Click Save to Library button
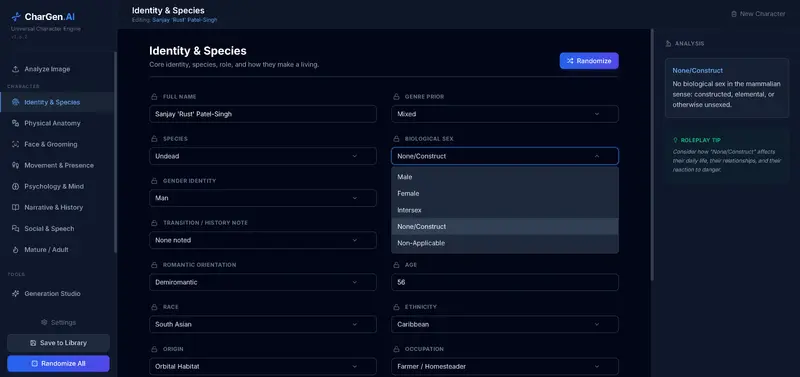 pos(58,343)
